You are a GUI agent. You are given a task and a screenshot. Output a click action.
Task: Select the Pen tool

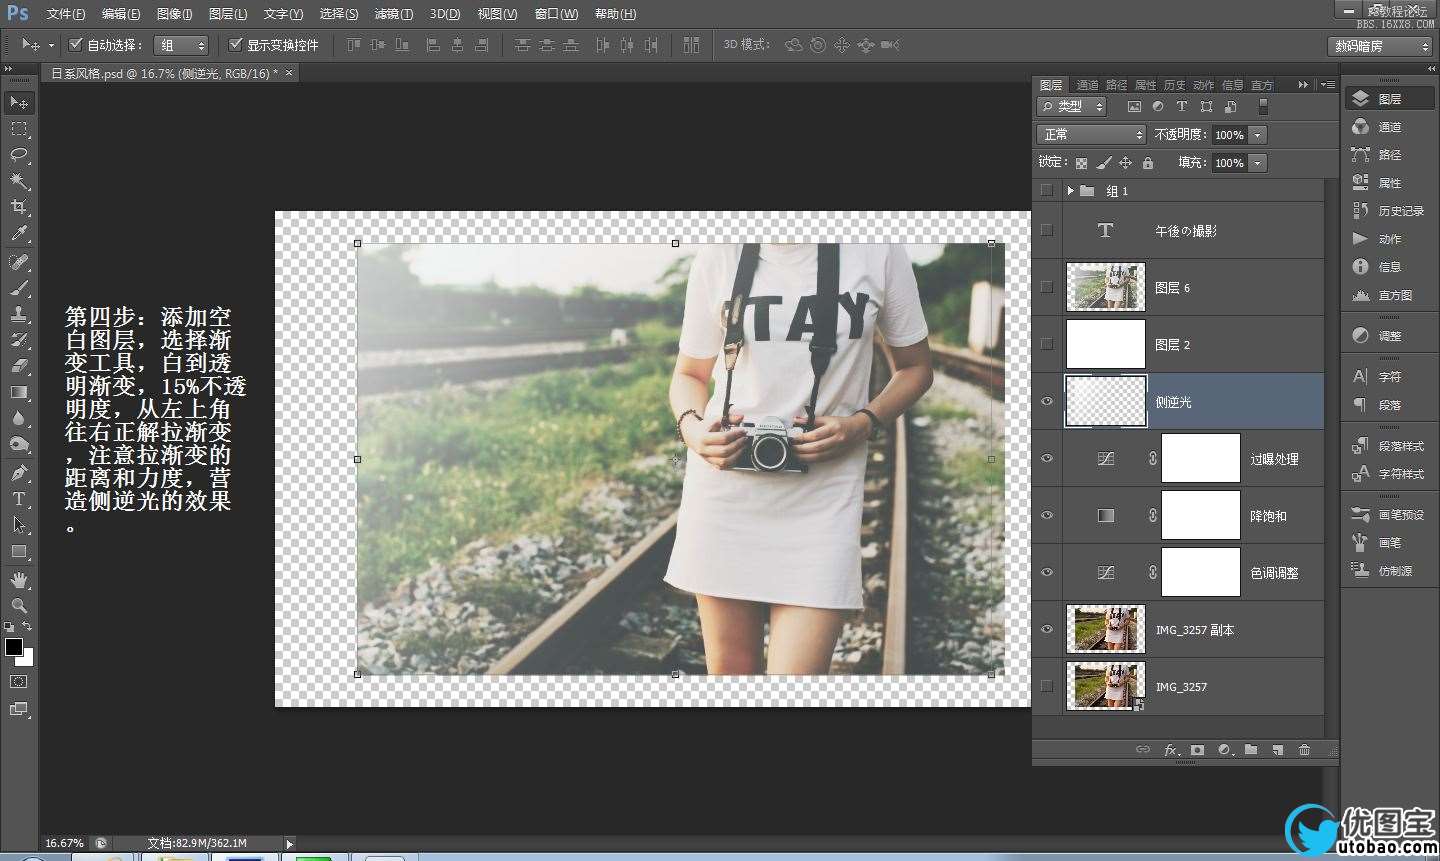[19, 473]
